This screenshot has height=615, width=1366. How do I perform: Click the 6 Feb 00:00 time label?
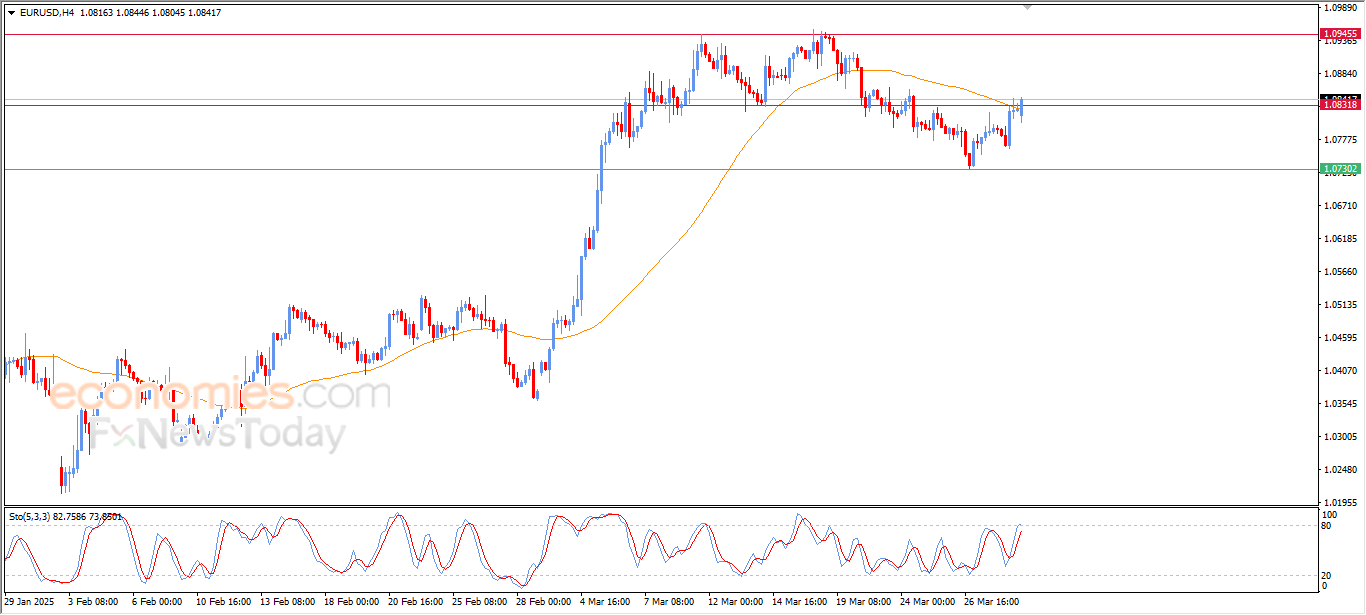[155, 603]
